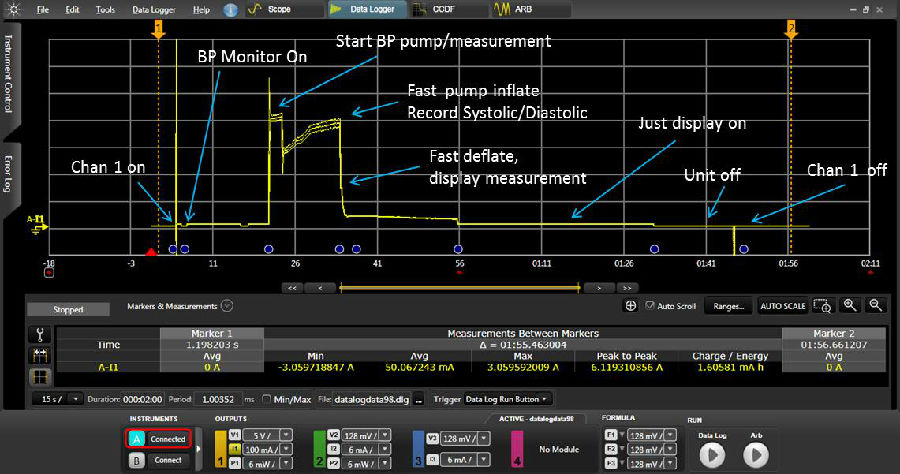Toggle the V2 trace button

(333, 435)
